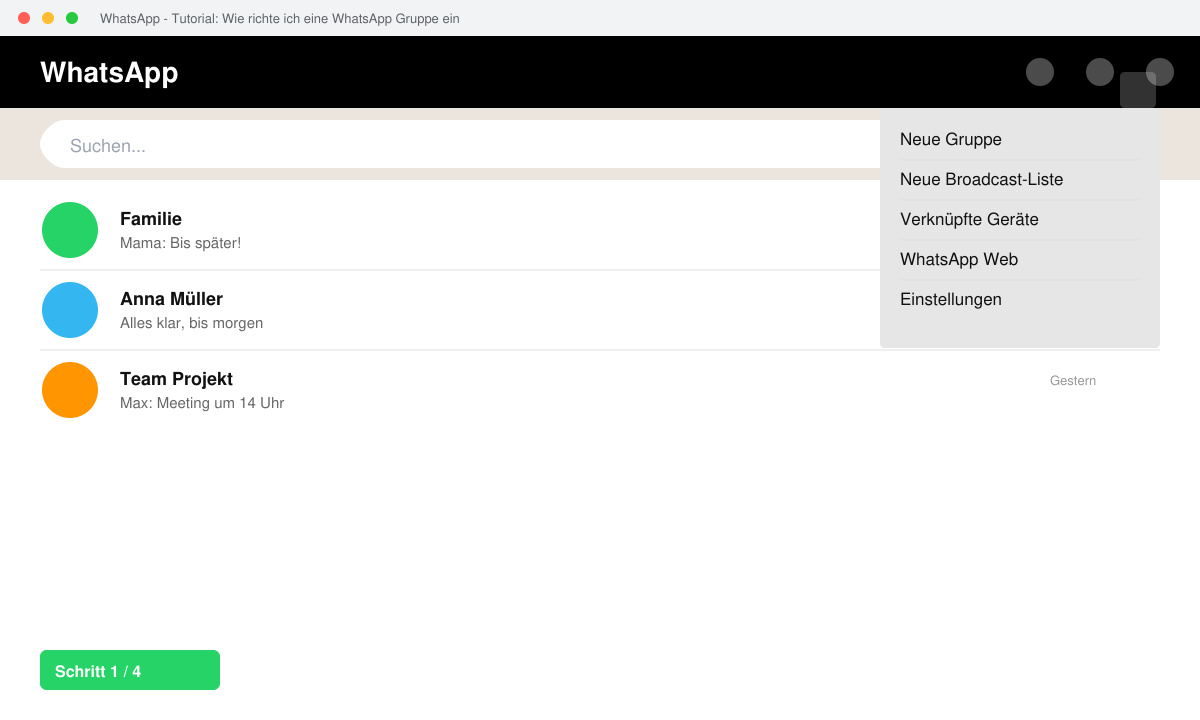1200x720 pixels.
Task: Click the Gestern timestamp on Team Projekt
Action: (1073, 381)
